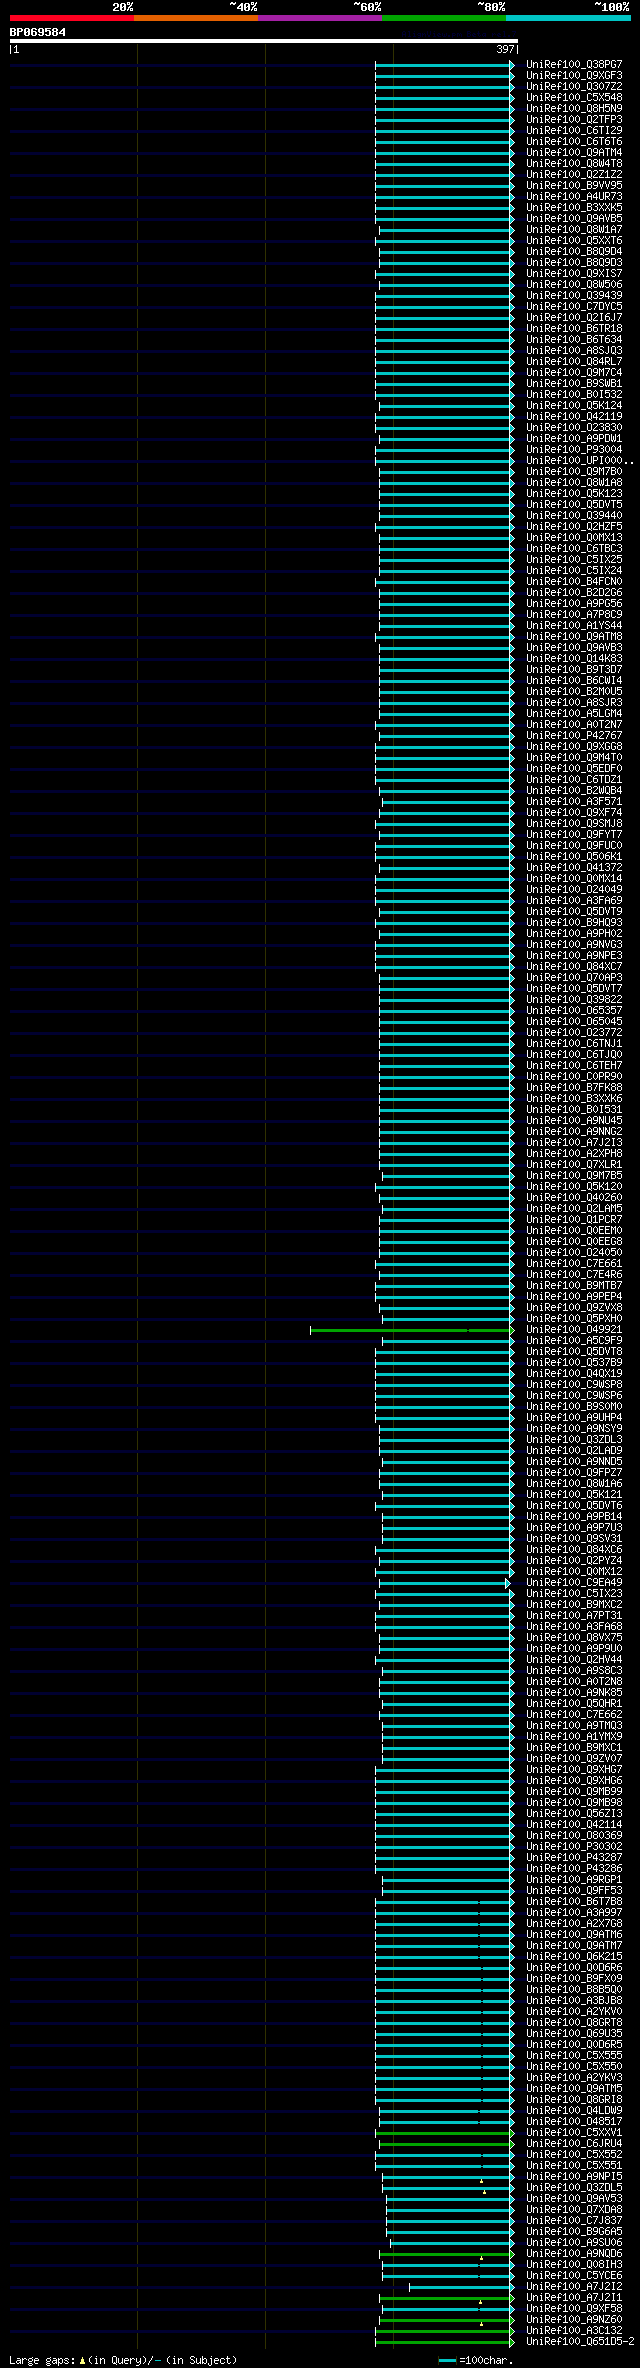The image size is (640, 2368).
Task: Click hit label UniRef100_A4UR73
Action: (x=574, y=196)
